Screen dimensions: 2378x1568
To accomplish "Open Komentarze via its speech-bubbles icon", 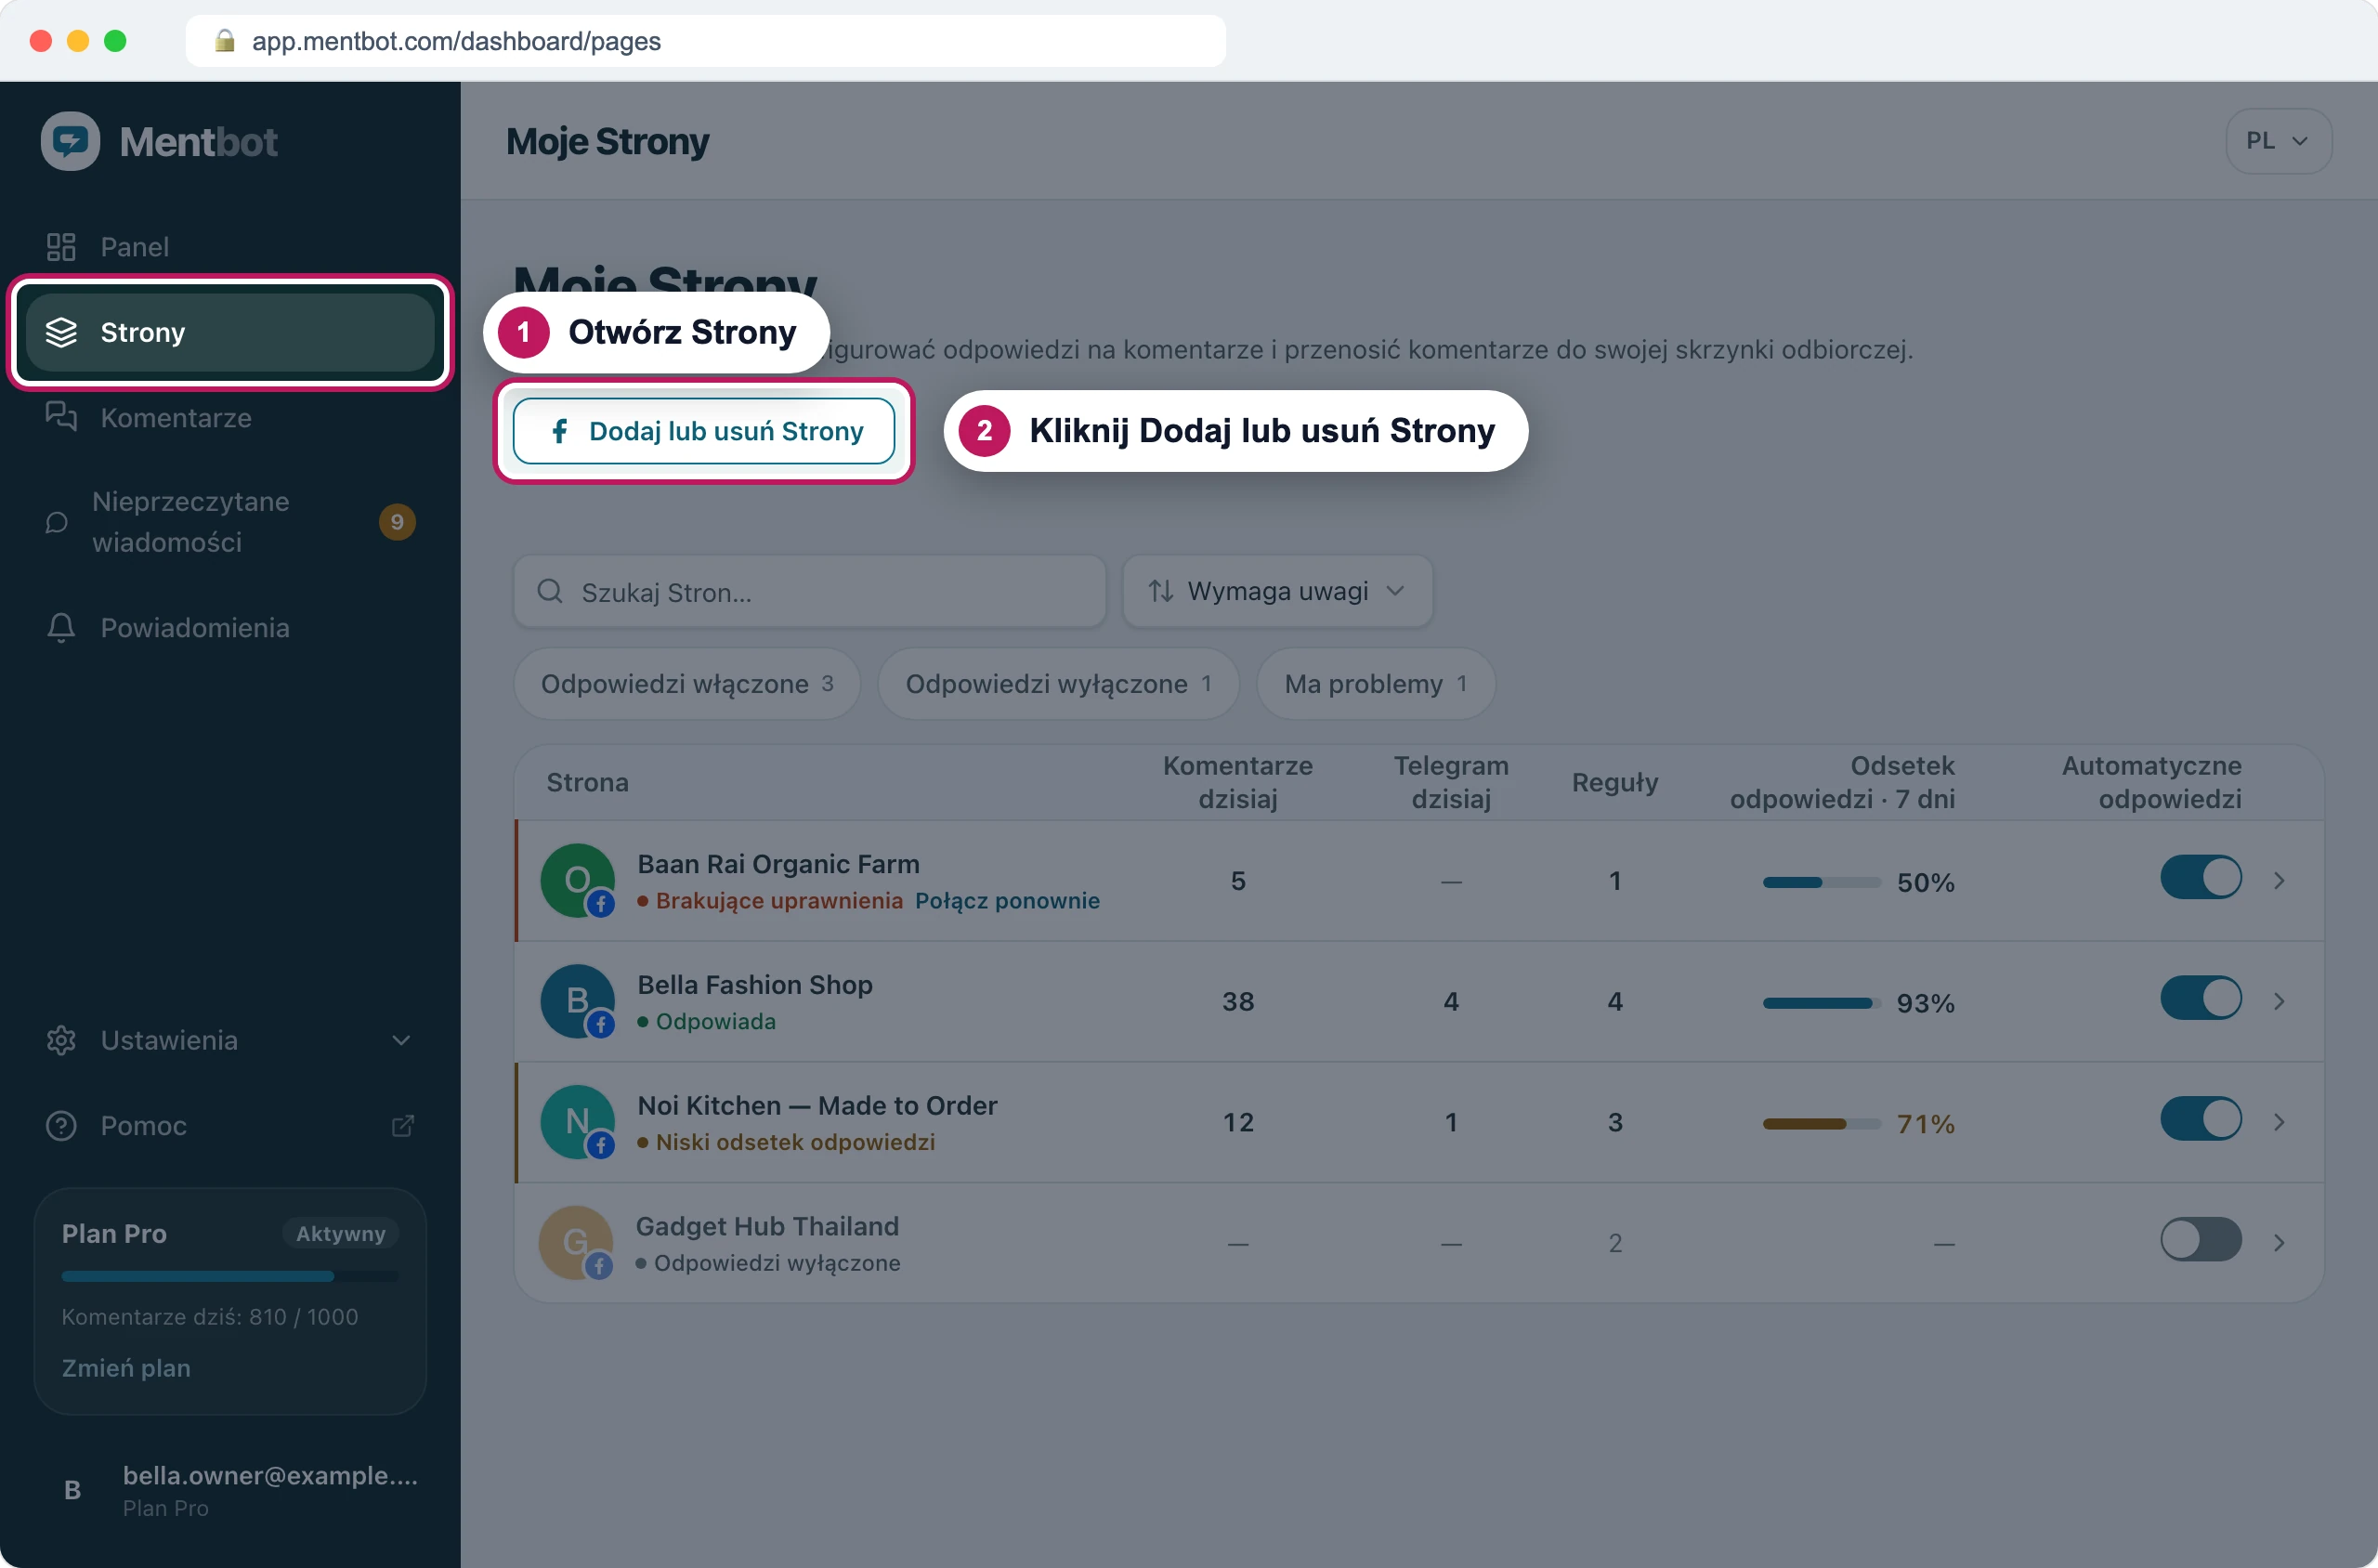I will click(x=61, y=417).
